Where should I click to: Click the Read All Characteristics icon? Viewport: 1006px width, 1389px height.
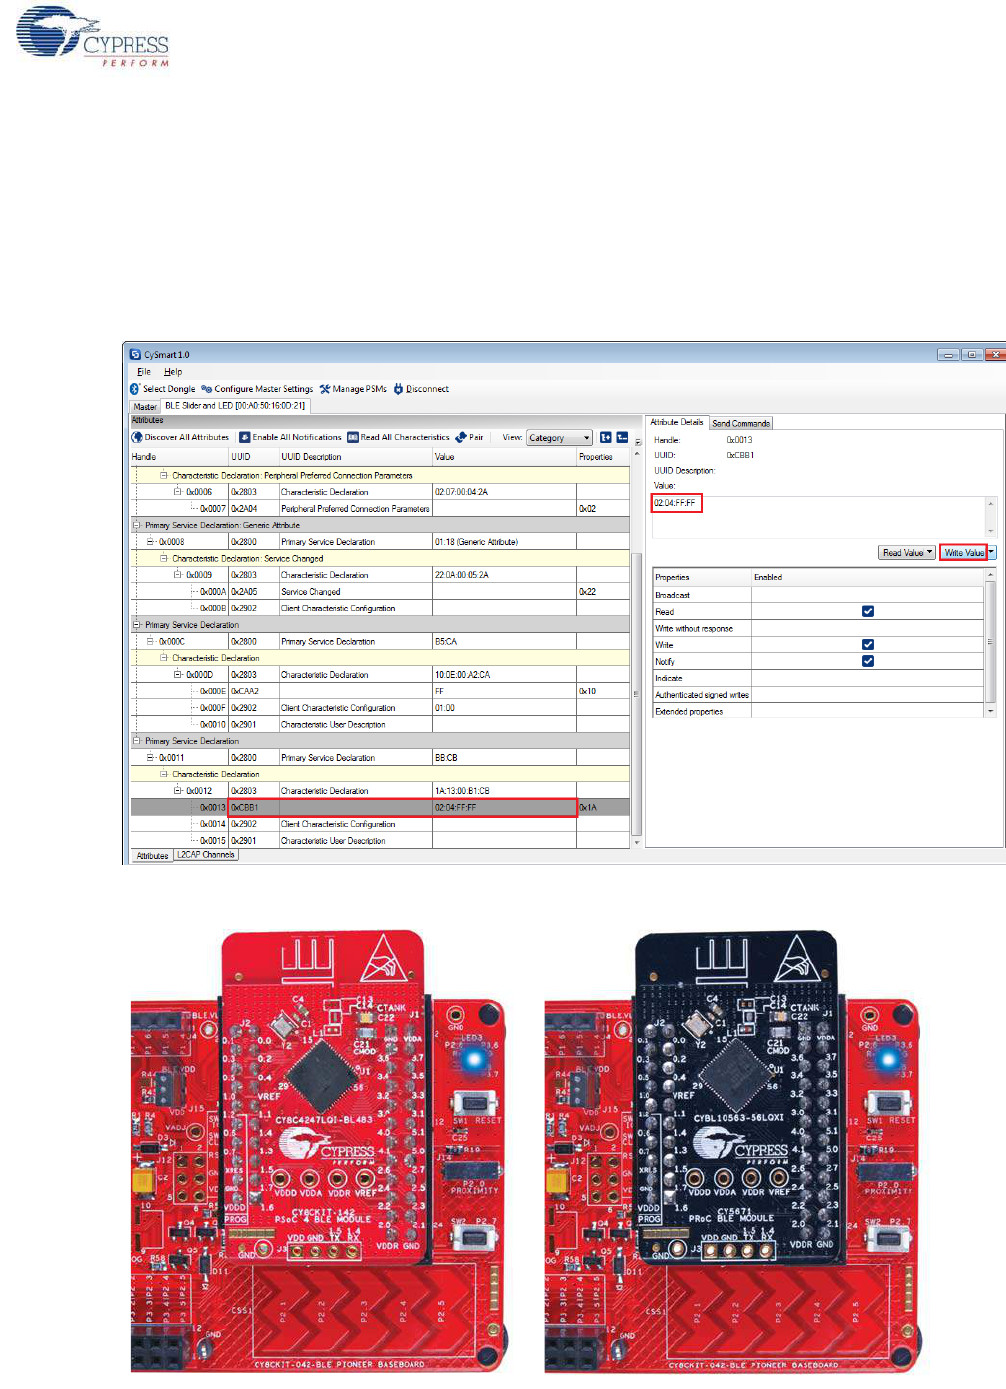click(353, 437)
